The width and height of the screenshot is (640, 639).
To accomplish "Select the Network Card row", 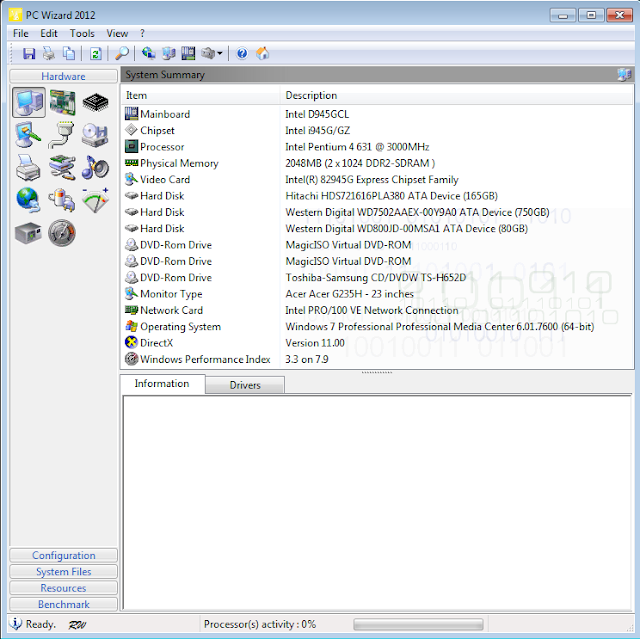I will pos(377,310).
